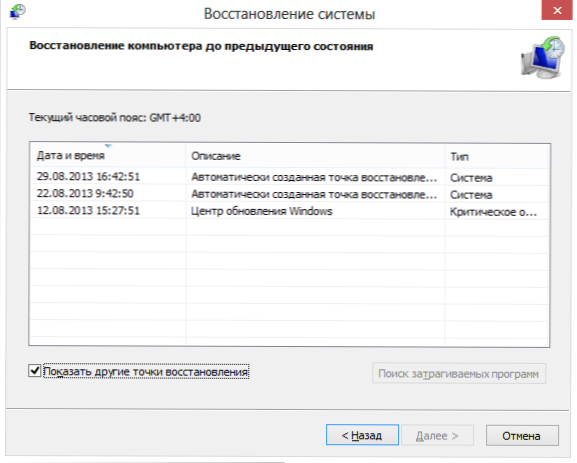The height and width of the screenshot is (463, 577).
Task: Cancel with the Отмена button
Action: coord(522,435)
